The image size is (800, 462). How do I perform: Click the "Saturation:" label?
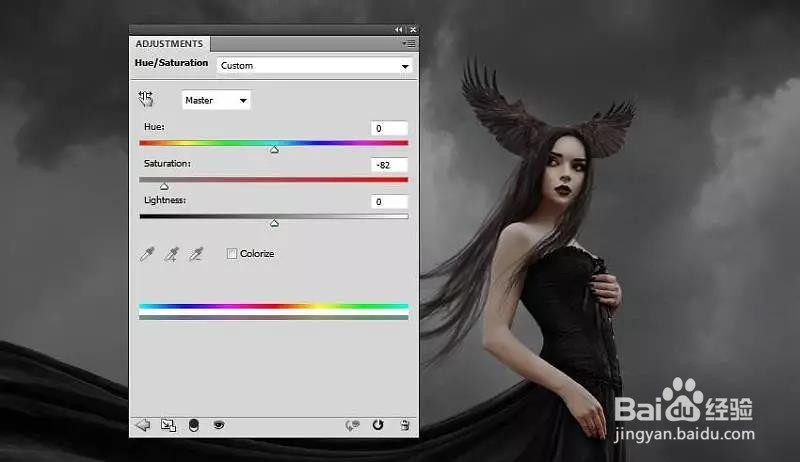167,164
